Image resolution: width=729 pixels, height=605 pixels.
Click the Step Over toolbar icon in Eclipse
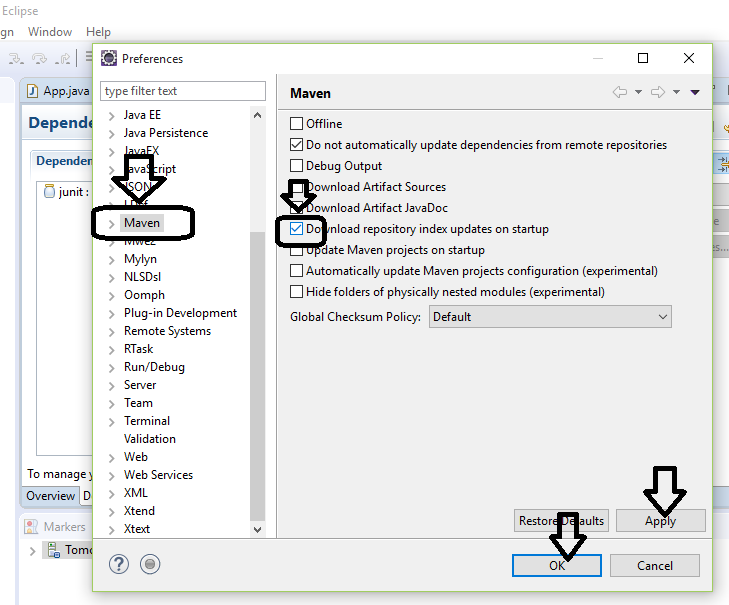coord(39,59)
